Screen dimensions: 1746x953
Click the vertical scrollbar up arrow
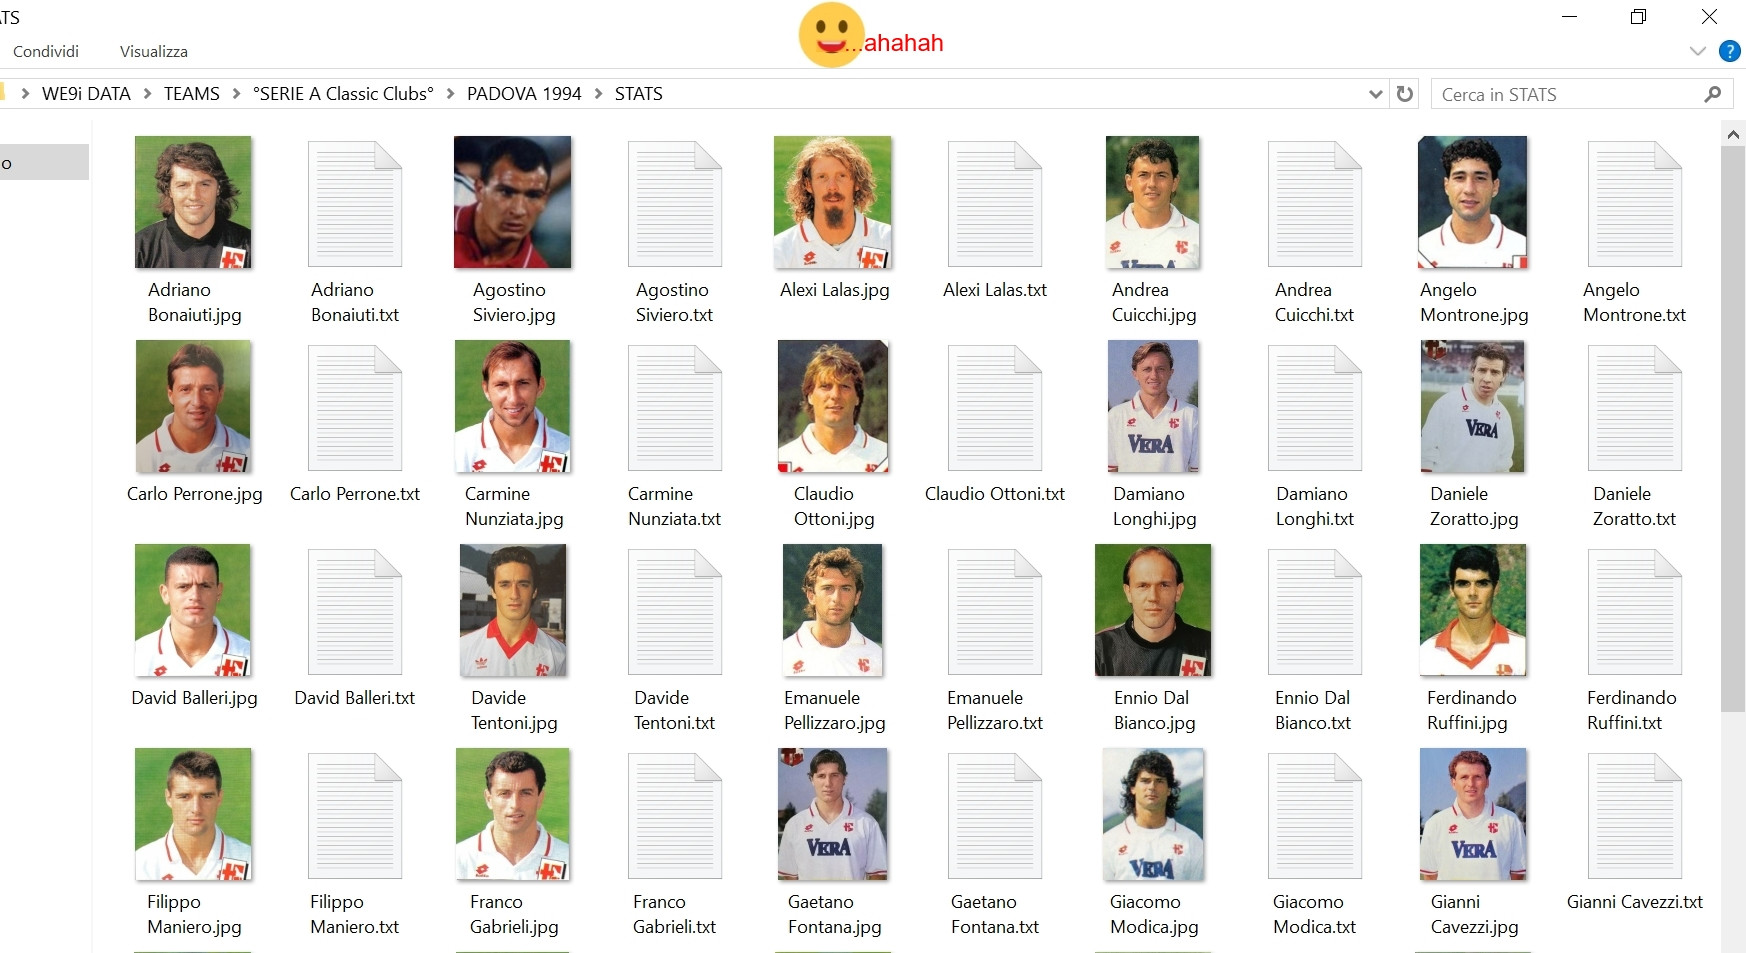click(1733, 133)
